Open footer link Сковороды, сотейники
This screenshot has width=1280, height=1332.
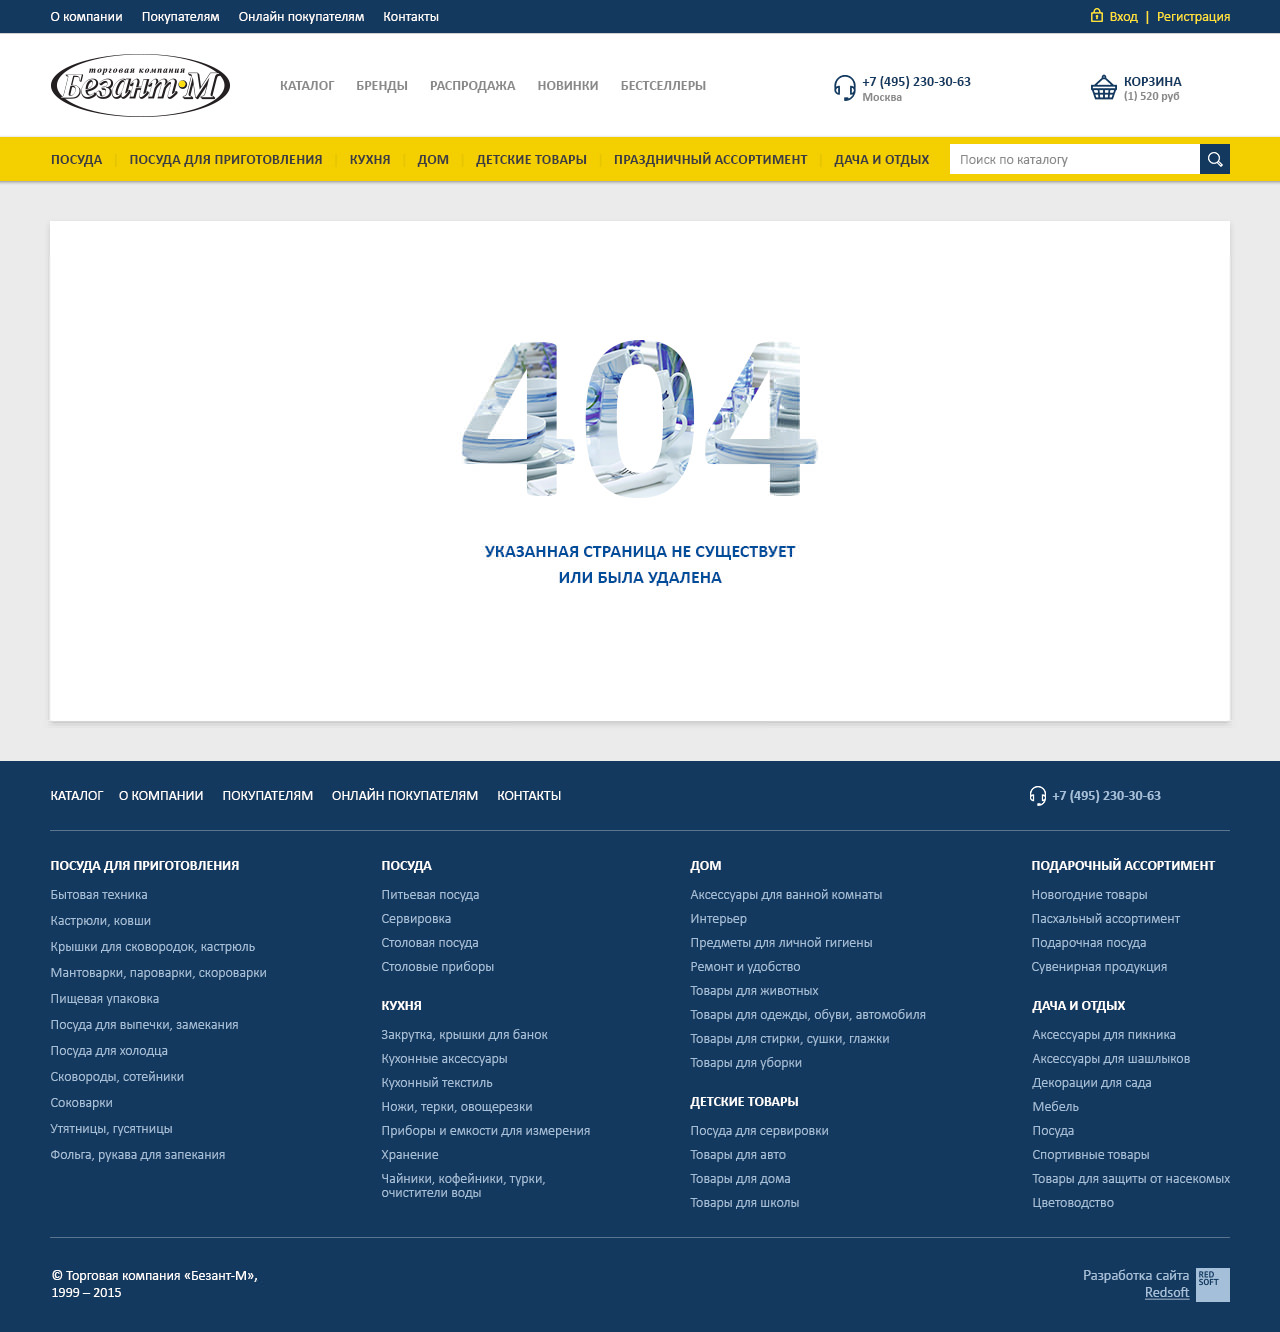pos(117,1077)
